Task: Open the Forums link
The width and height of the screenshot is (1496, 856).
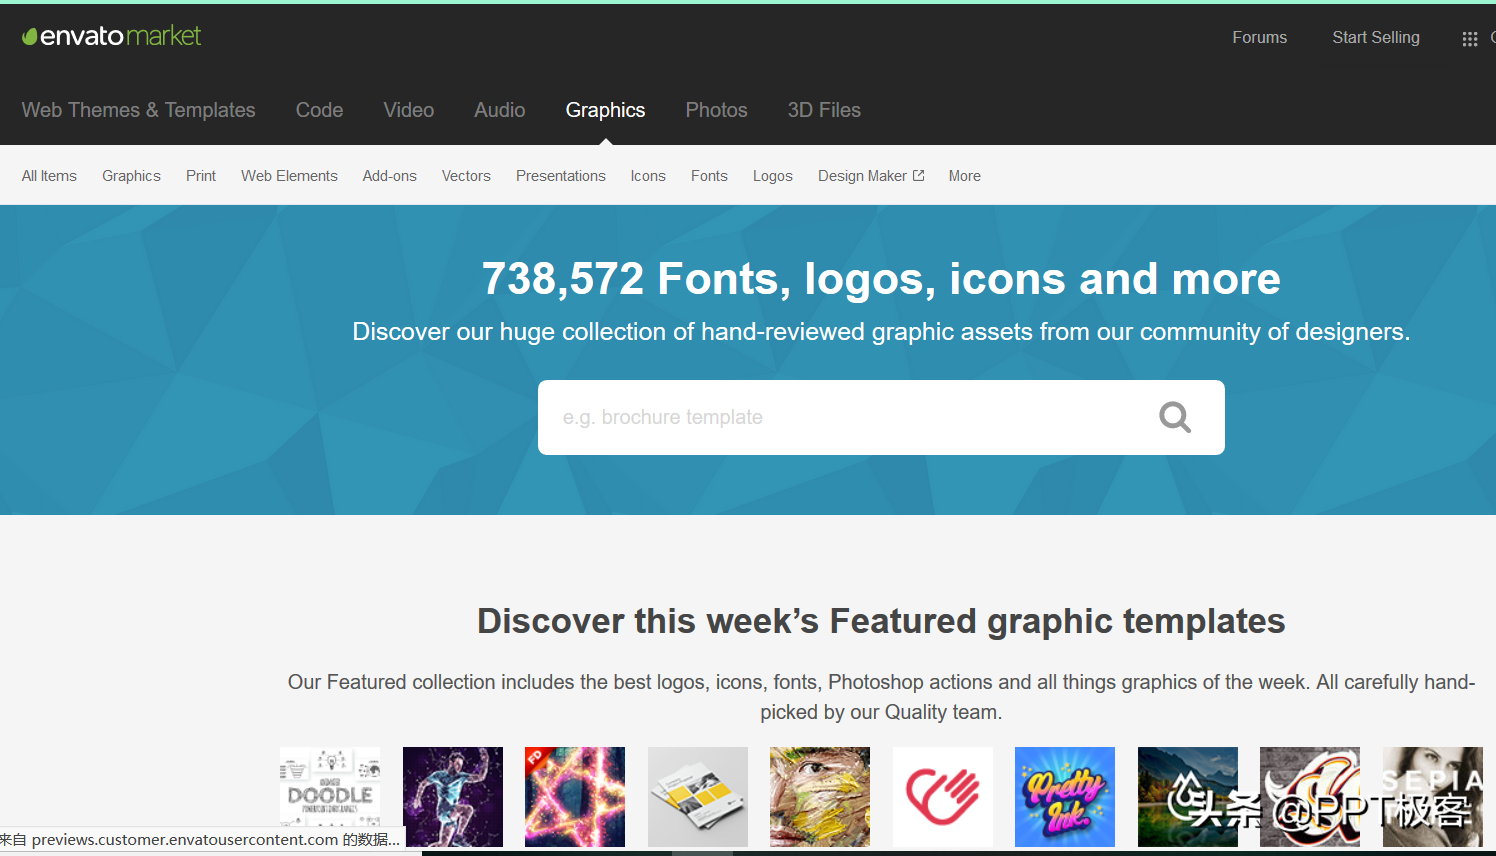Action: pos(1259,37)
